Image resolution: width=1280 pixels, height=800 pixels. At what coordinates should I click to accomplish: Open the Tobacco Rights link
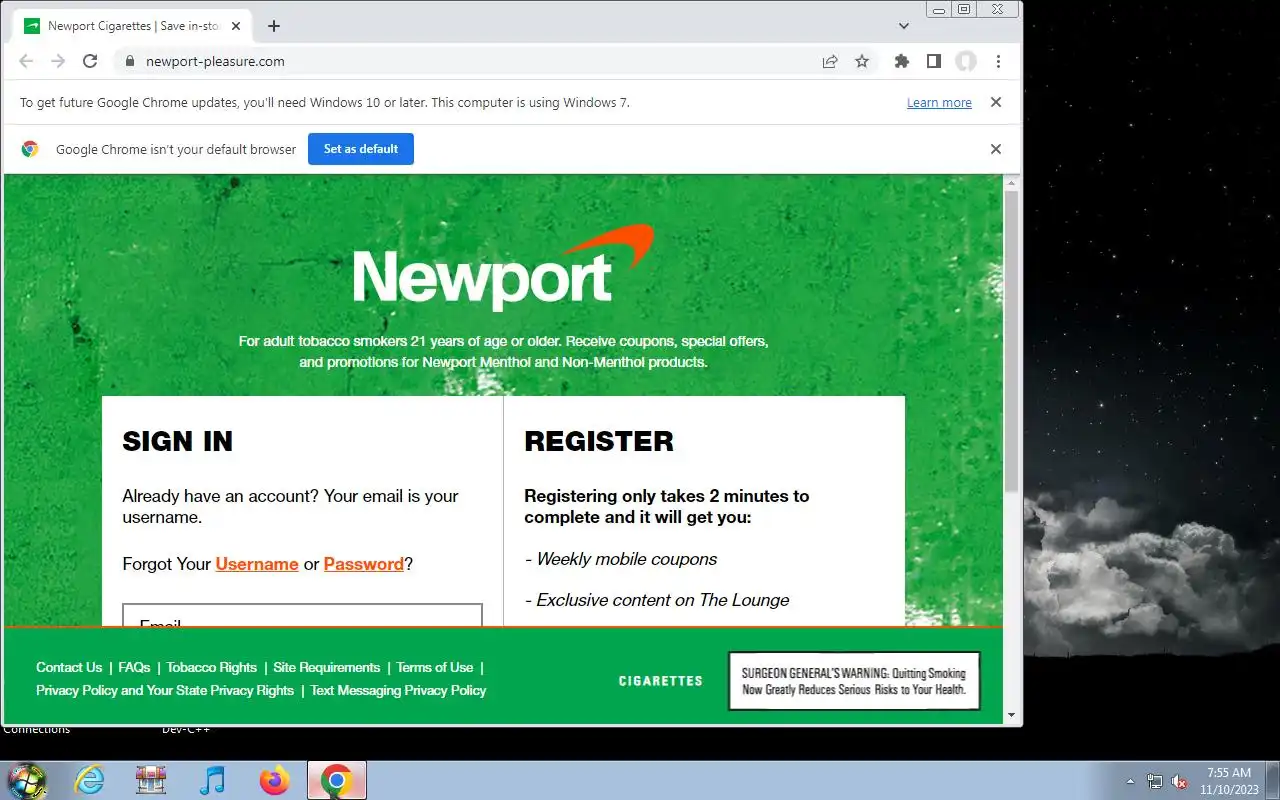click(212, 667)
